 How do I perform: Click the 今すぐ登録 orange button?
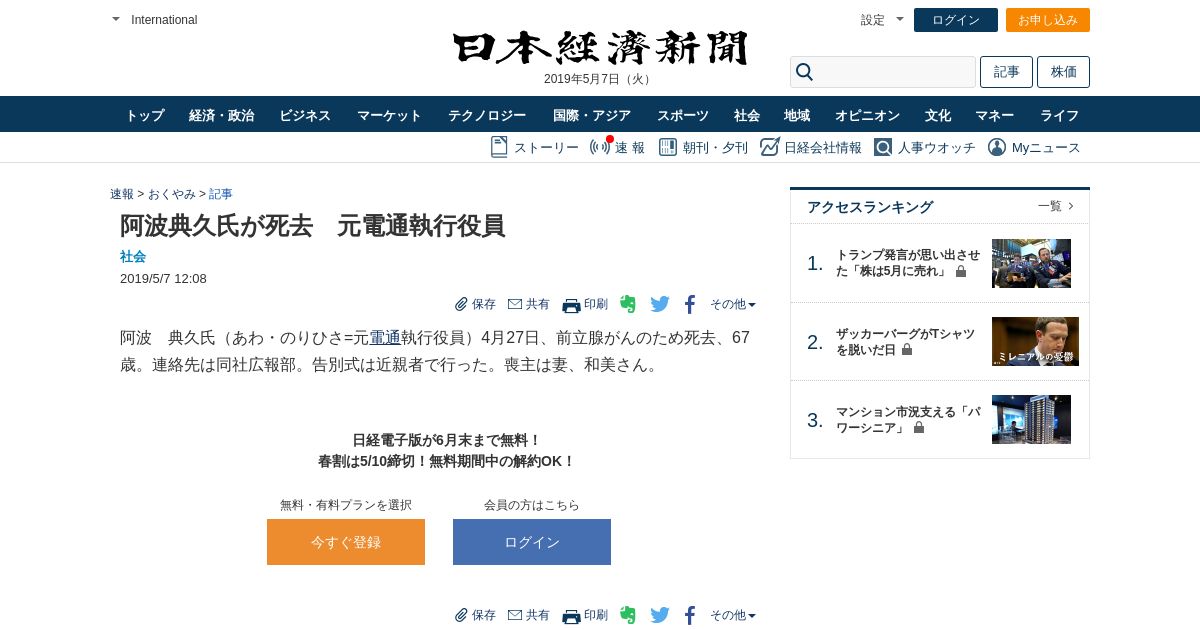tap(346, 542)
